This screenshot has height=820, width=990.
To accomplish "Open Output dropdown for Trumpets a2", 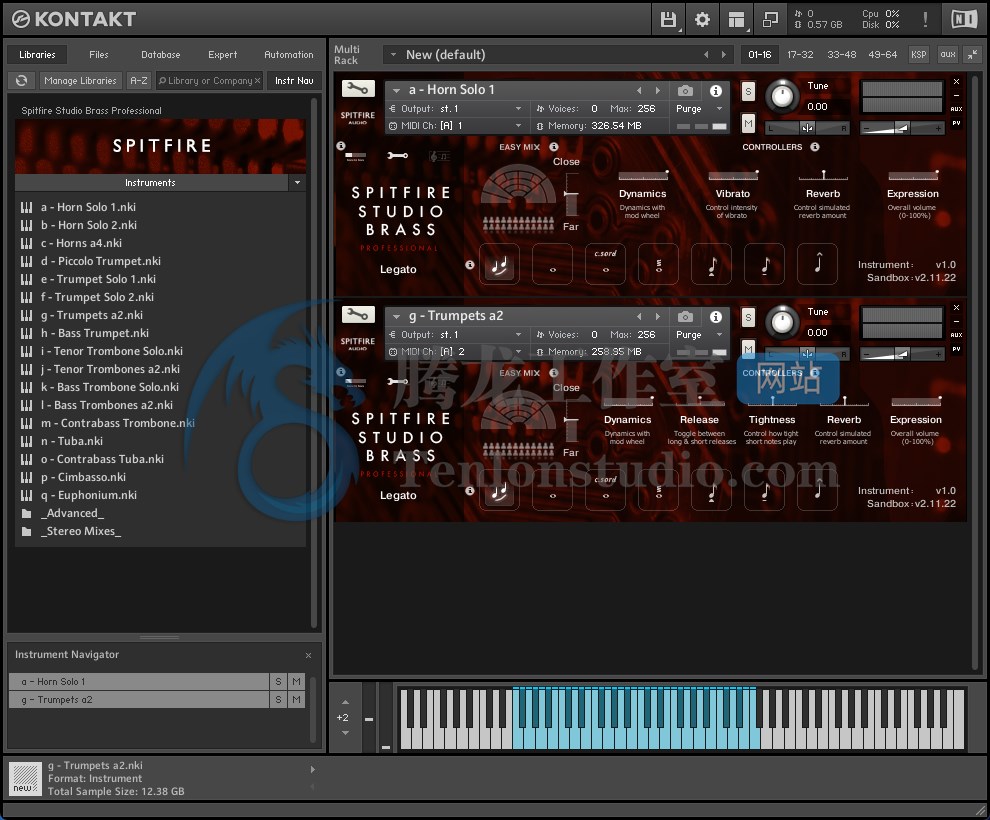I will pos(518,335).
